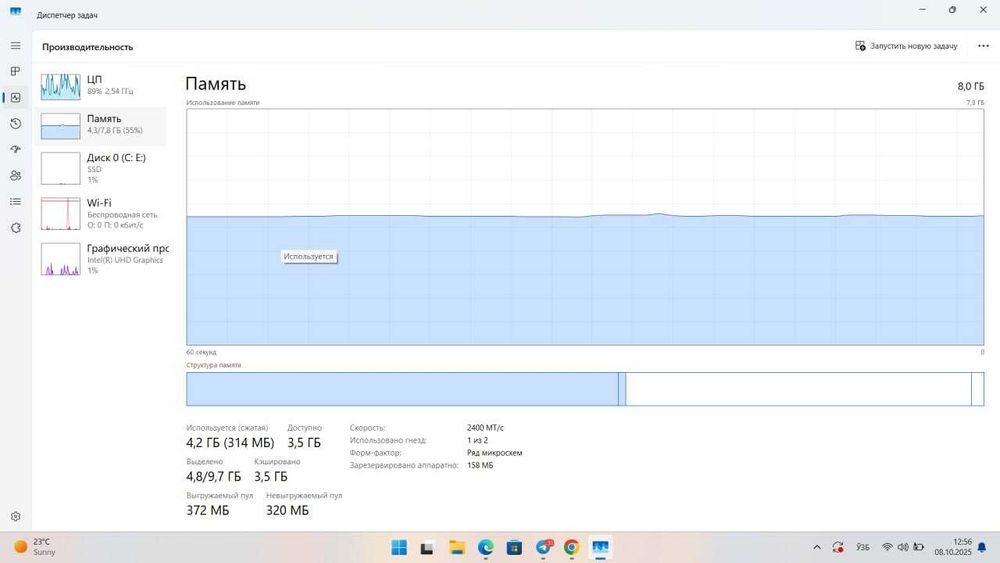Click the '4,2 ГБ (314 МБ)' in-use value
Viewport: 1000px width, 563px height.
pos(230,442)
